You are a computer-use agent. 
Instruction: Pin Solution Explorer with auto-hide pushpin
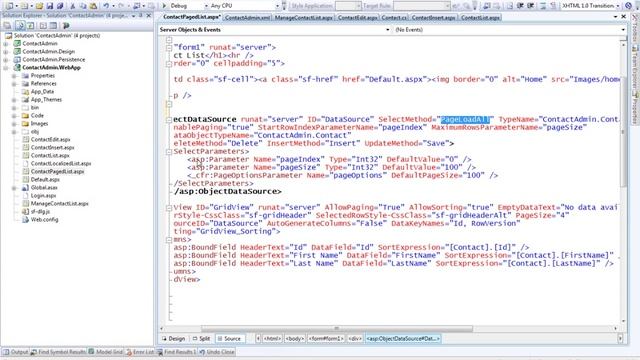(x=141, y=16)
